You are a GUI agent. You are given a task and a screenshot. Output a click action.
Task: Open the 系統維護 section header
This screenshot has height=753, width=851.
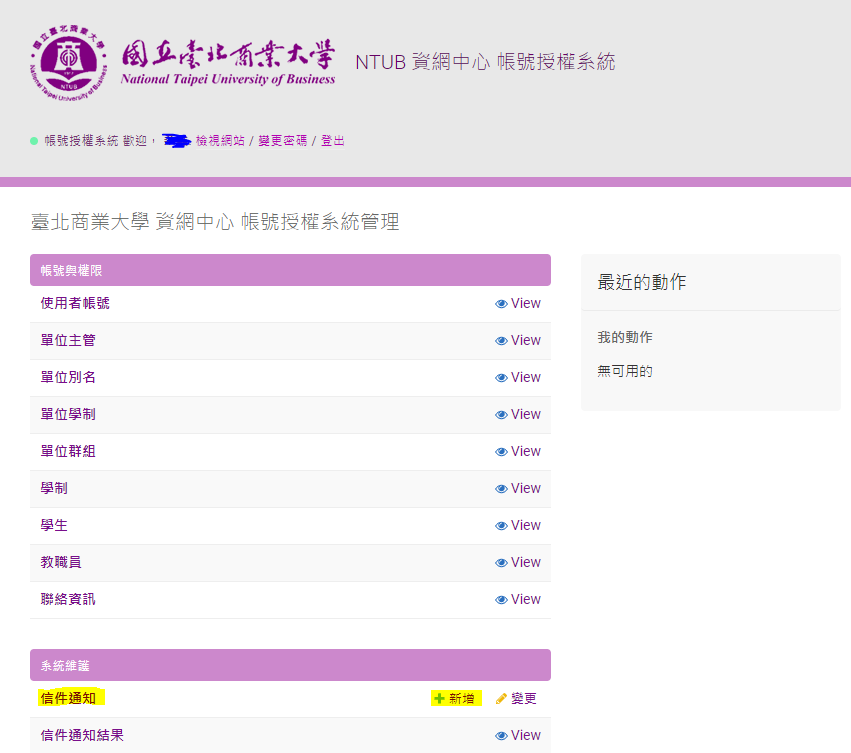(65, 666)
